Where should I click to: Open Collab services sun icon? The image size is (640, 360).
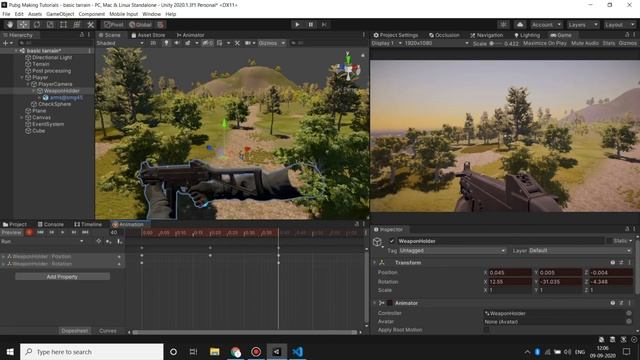(503, 24)
